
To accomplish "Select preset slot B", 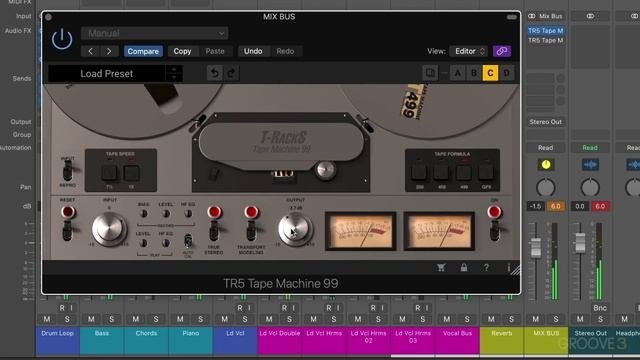I will [x=474, y=73].
